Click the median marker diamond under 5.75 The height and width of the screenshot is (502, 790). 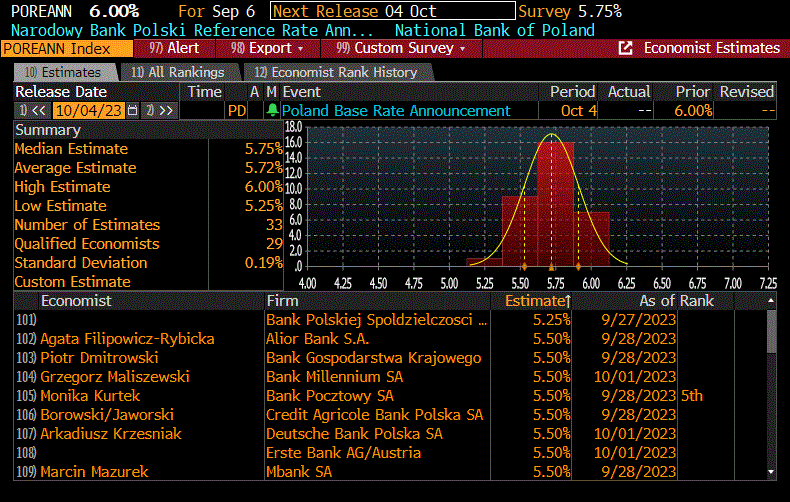(551, 267)
